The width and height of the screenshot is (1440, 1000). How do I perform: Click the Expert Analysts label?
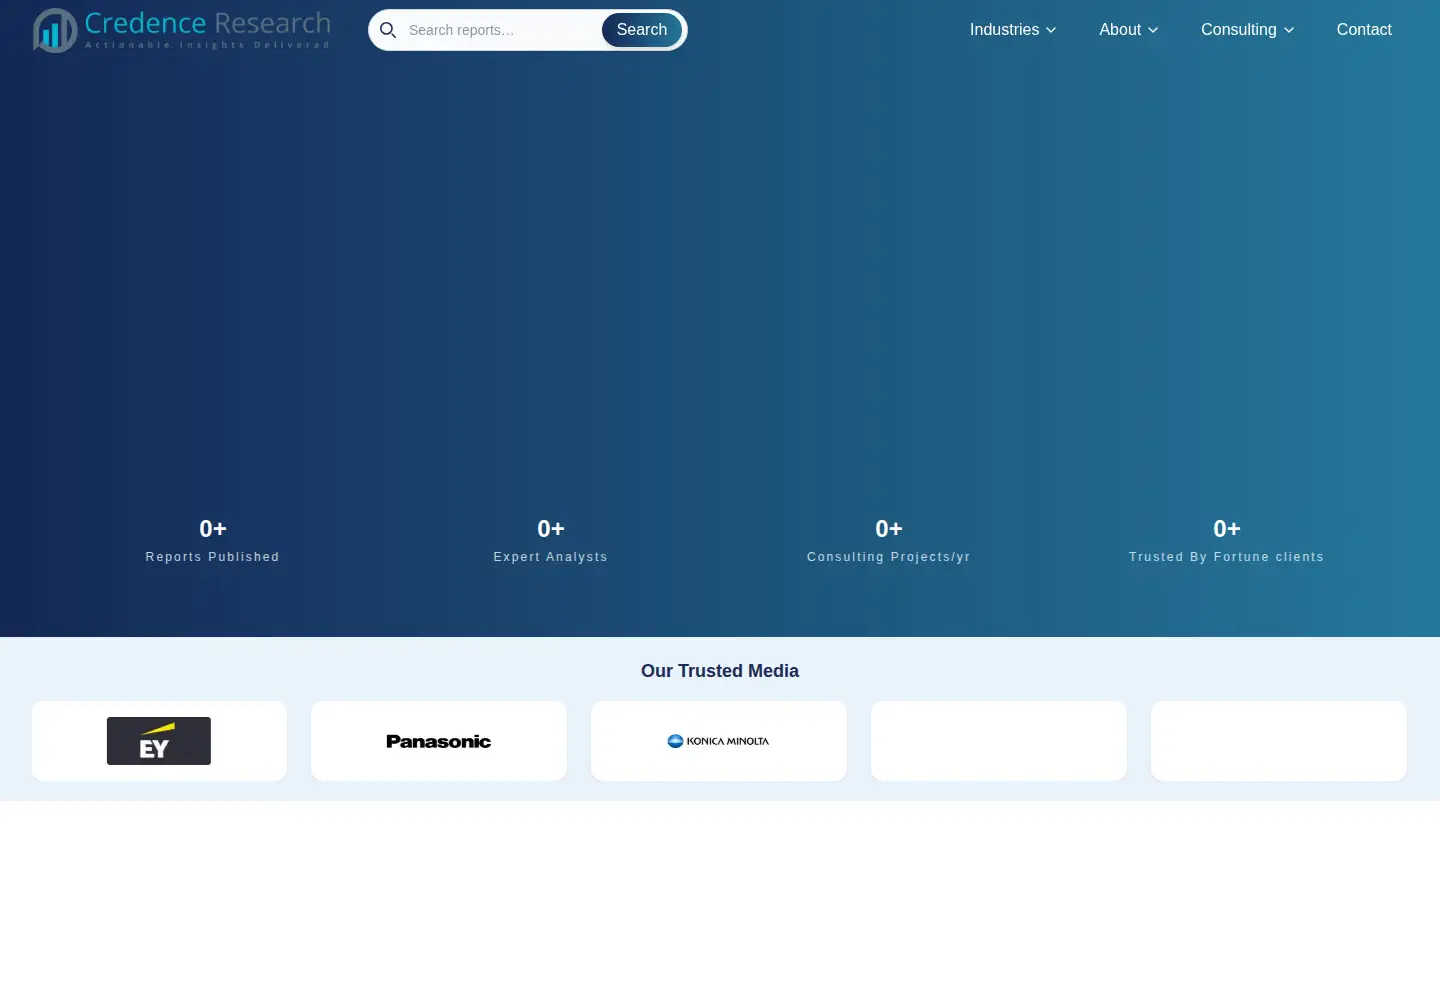551,557
